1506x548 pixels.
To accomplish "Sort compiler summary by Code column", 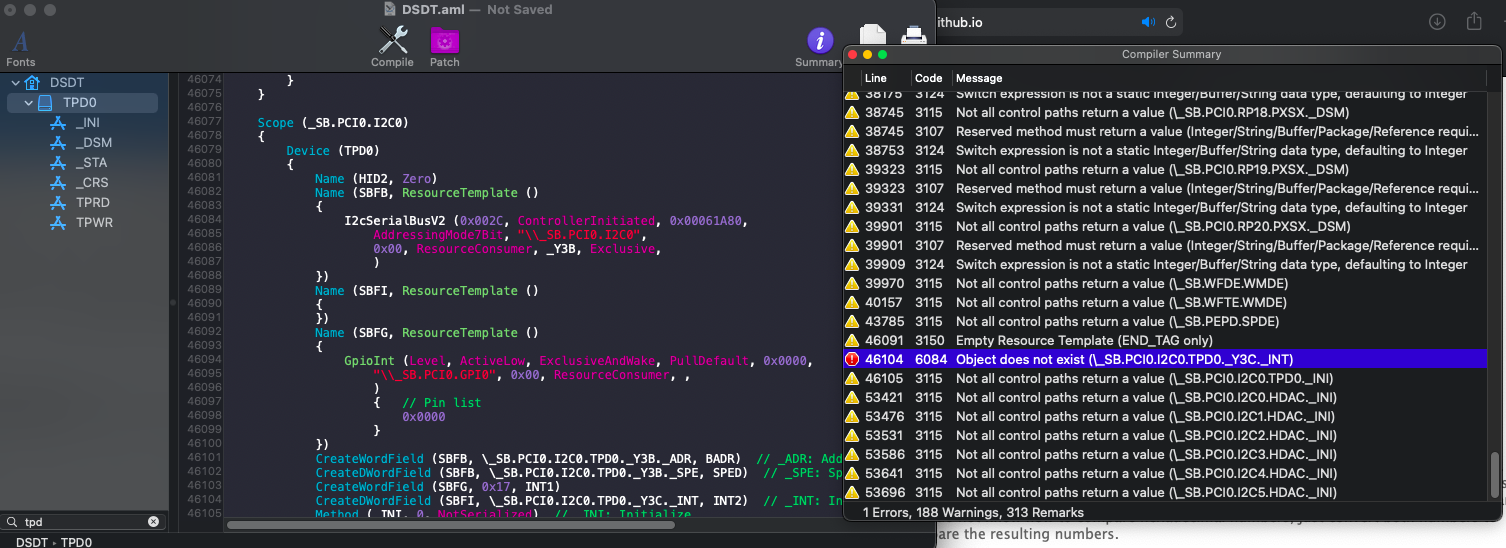I will coord(928,78).
